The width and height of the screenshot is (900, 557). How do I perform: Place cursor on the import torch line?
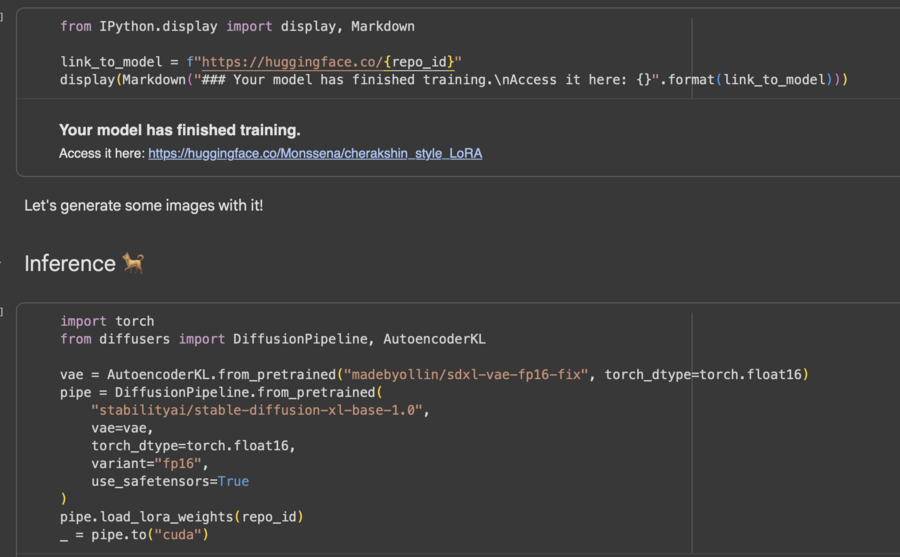pyautogui.click(x=107, y=321)
